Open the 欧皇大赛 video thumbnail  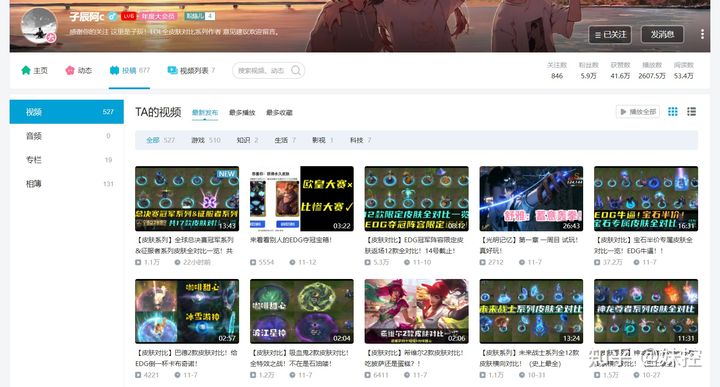[x=302, y=198]
